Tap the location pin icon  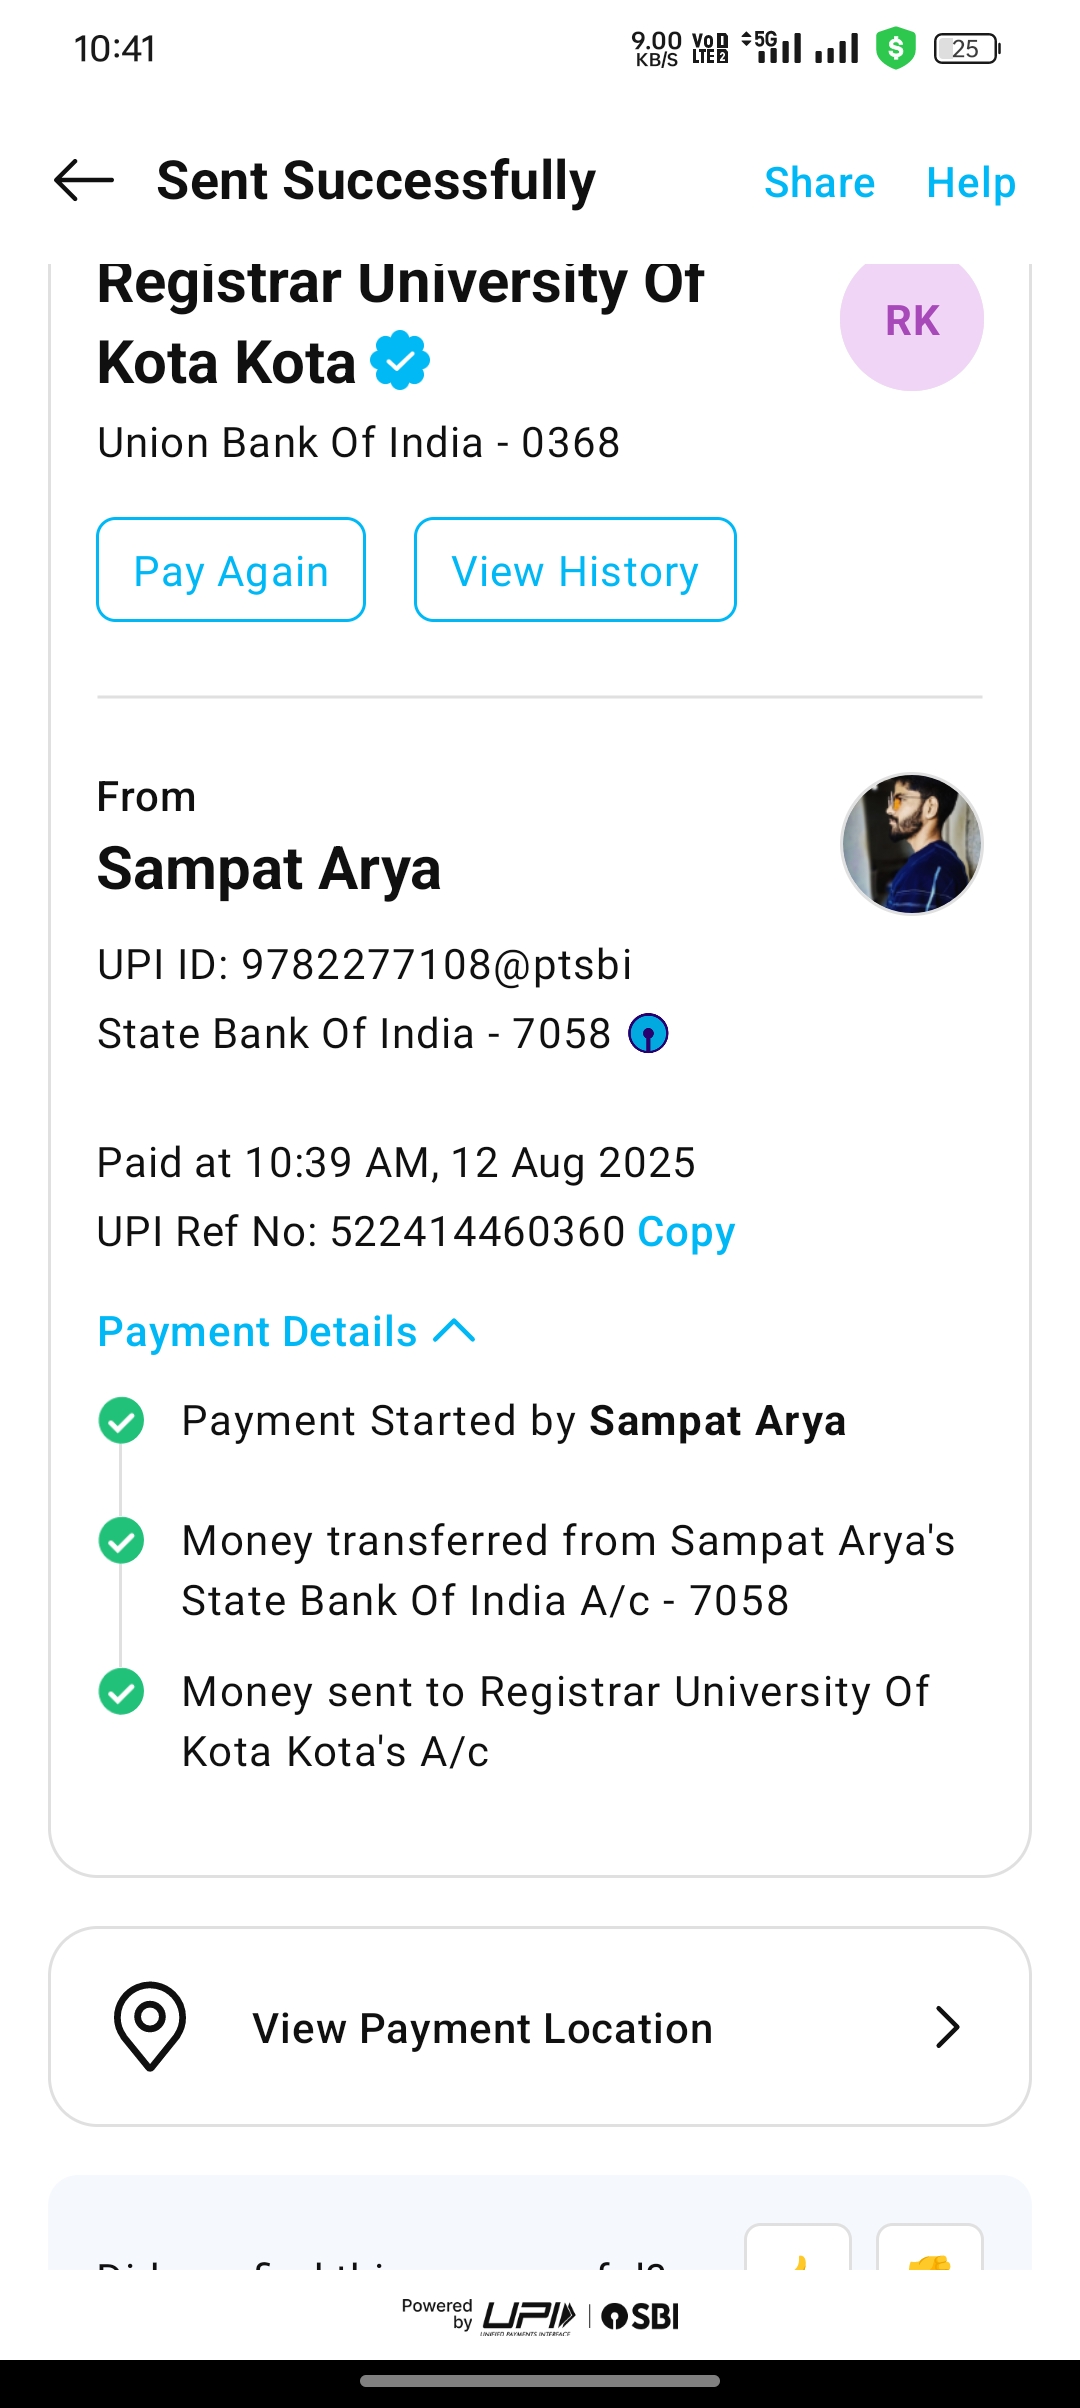pyautogui.click(x=150, y=2025)
